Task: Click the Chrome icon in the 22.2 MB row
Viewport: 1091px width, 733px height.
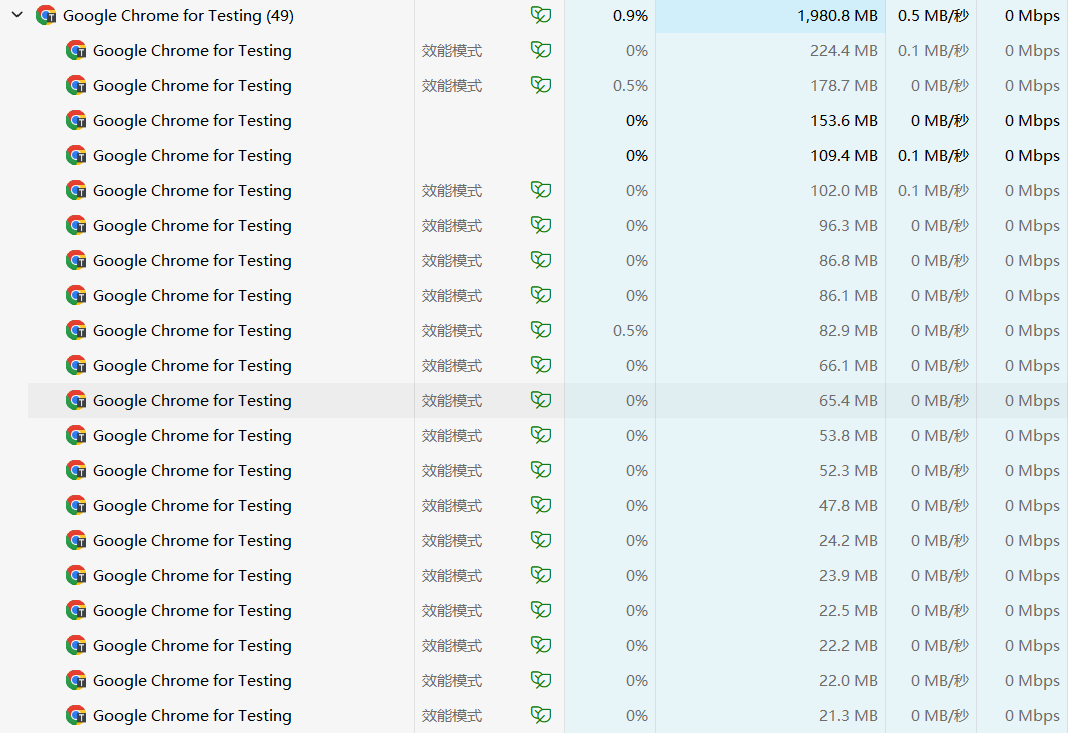Action: pyautogui.click(x=76, y=645)
